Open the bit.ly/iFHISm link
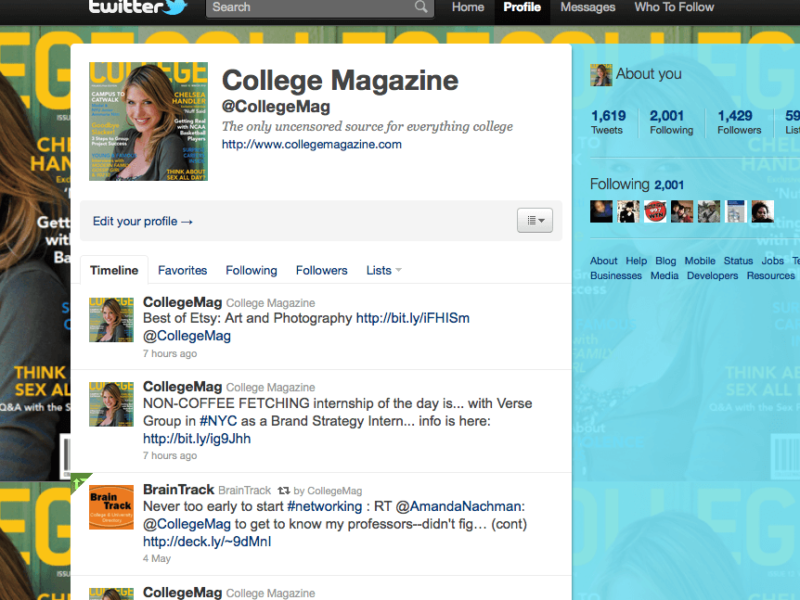 tap(413, 318)
